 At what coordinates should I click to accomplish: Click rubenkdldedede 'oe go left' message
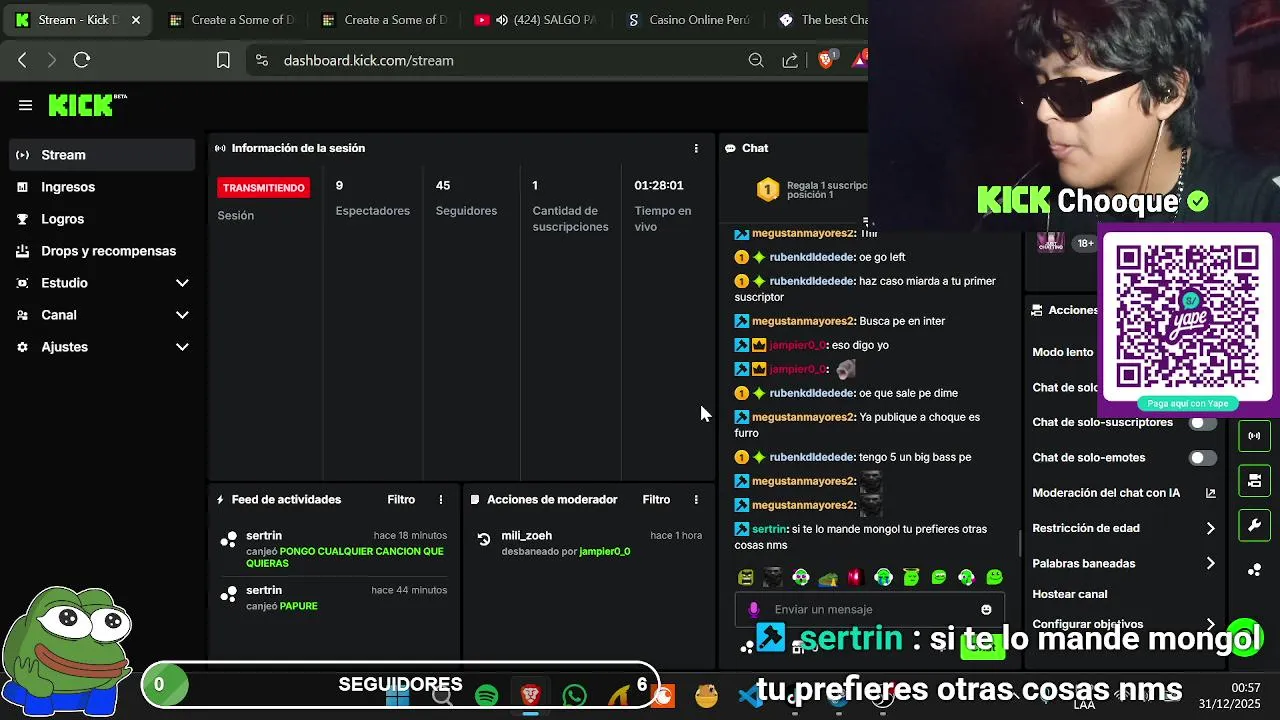[820, 257]
